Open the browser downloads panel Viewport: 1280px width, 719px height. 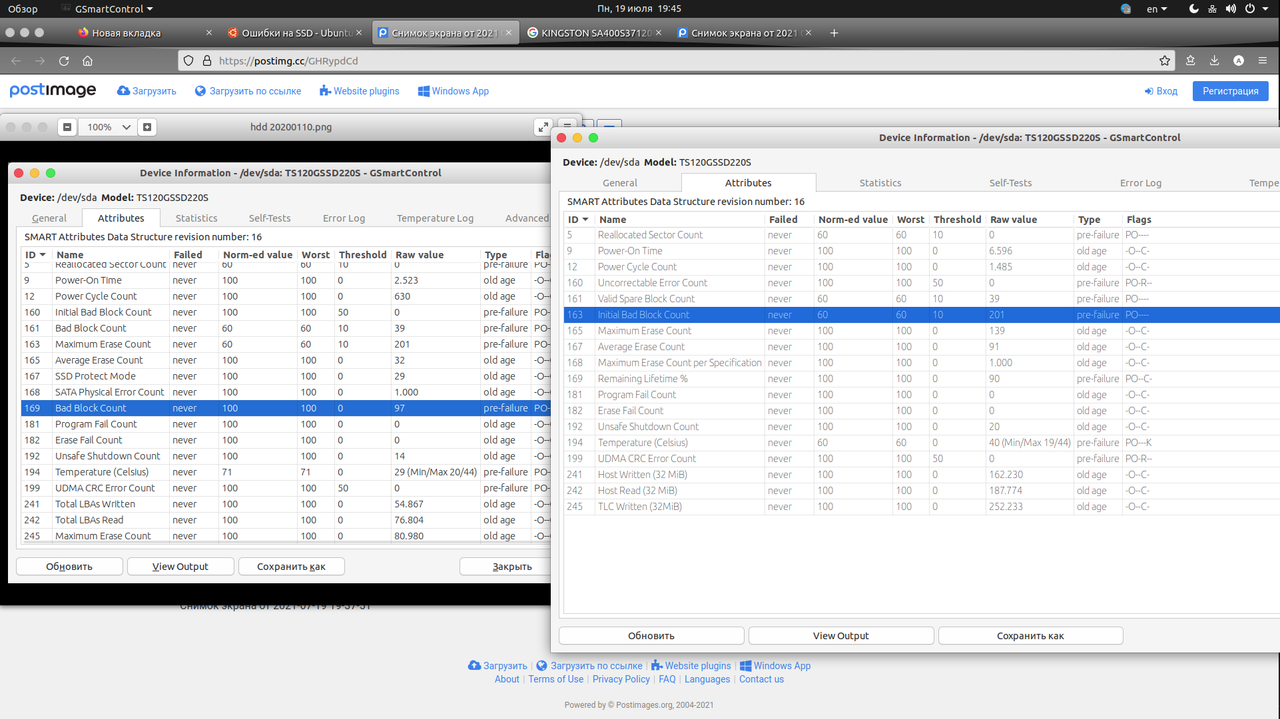pos(1215,61)
